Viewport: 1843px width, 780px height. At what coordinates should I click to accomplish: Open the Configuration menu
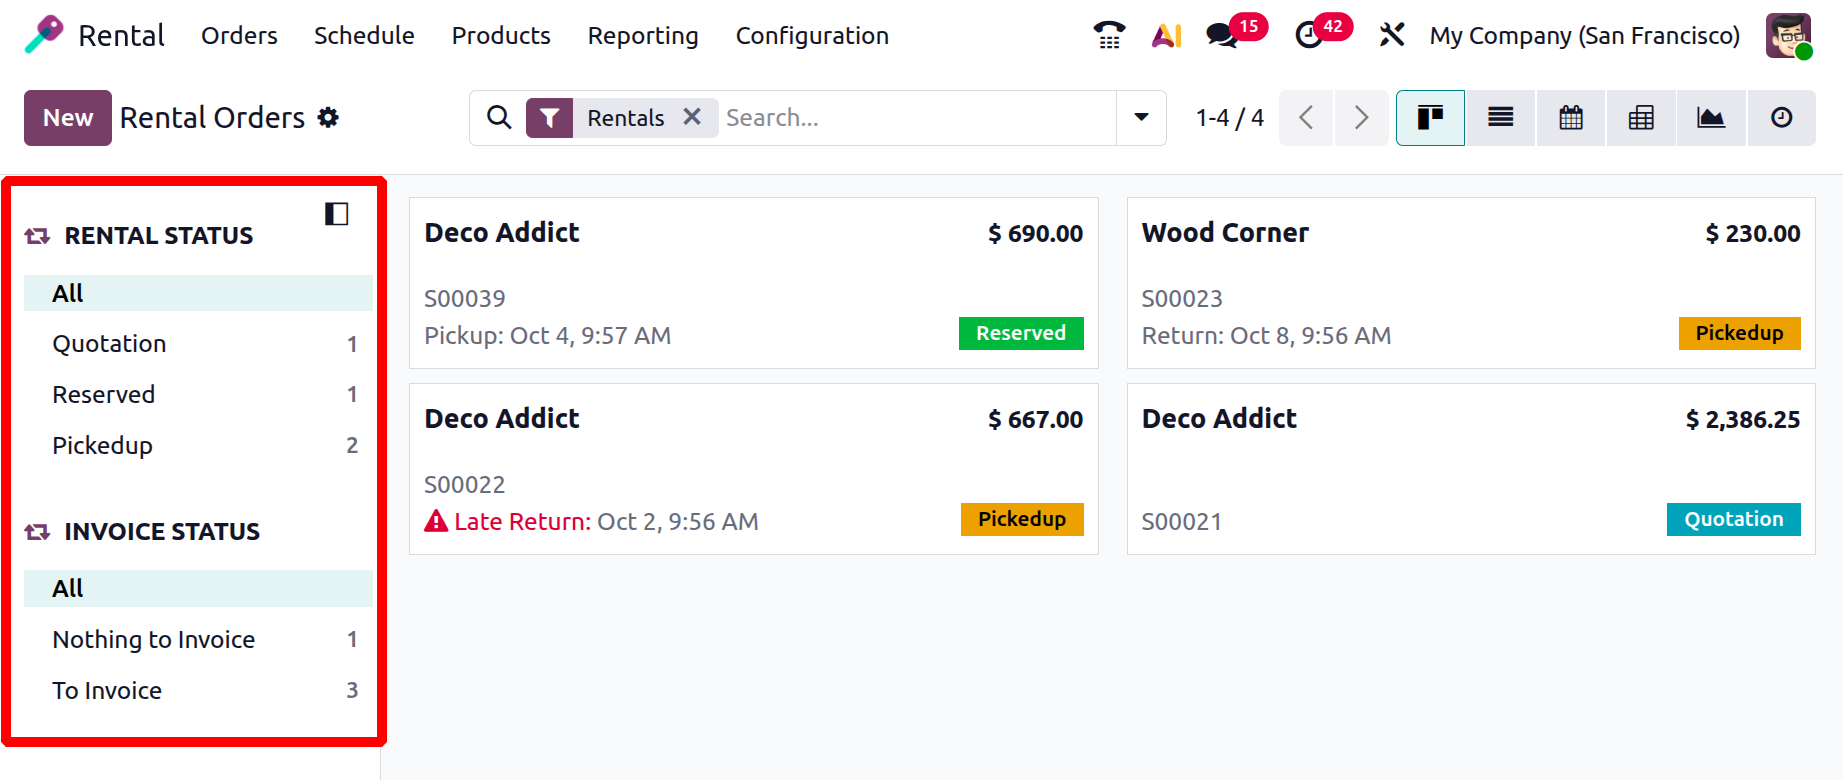(812, 36)
